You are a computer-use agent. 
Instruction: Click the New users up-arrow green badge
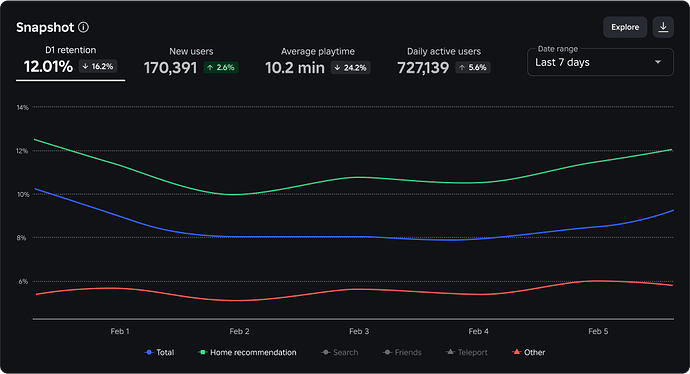(x=220, y=67)
